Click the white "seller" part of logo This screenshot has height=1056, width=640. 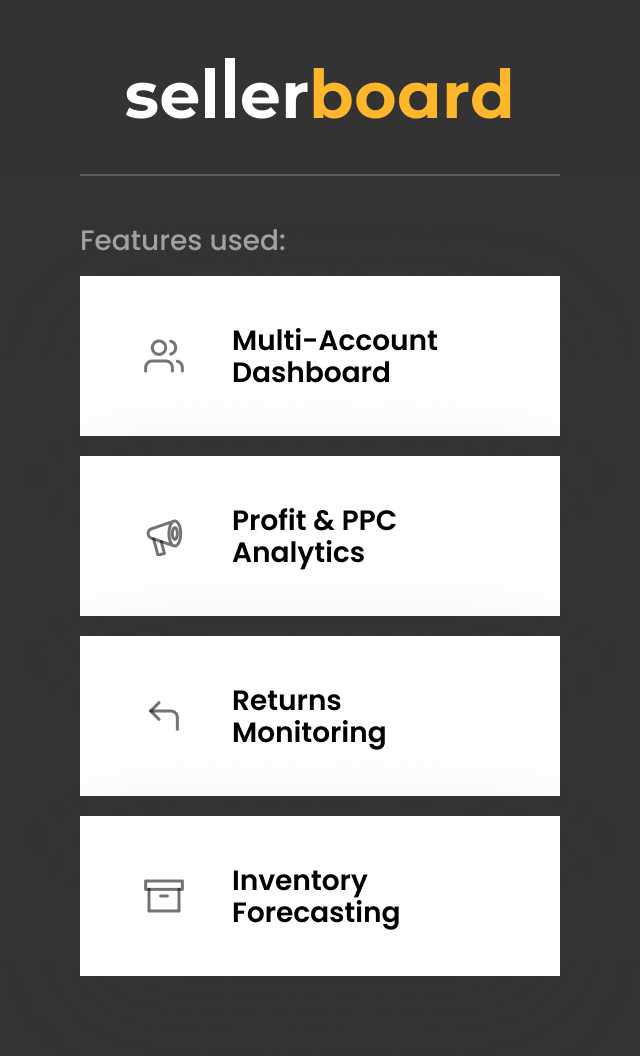tap(218, 96)
